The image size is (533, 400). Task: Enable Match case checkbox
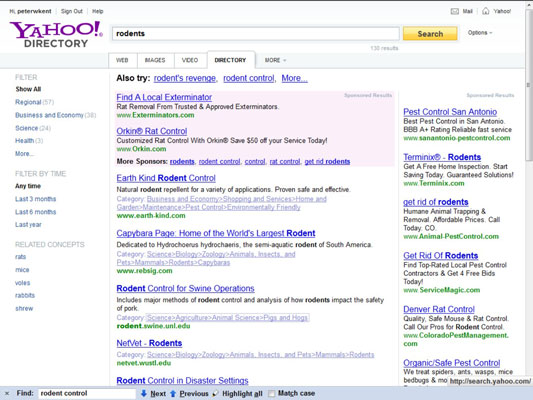click(271, 394)
